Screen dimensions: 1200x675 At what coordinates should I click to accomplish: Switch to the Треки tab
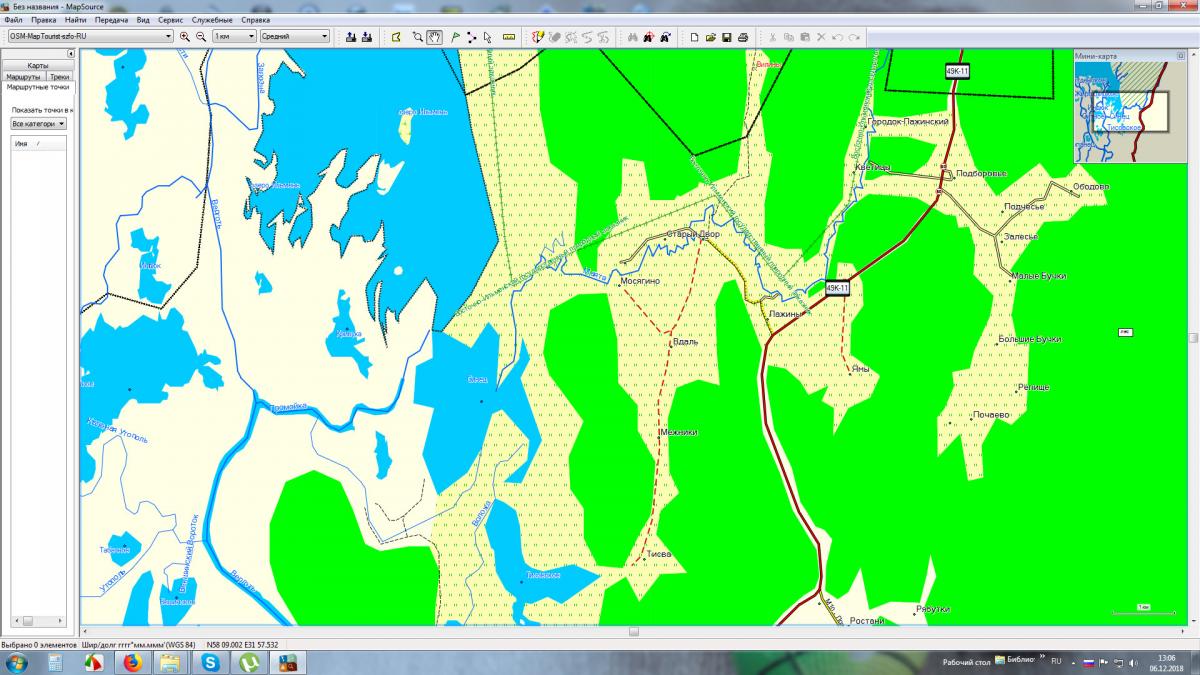pos(59,76)
